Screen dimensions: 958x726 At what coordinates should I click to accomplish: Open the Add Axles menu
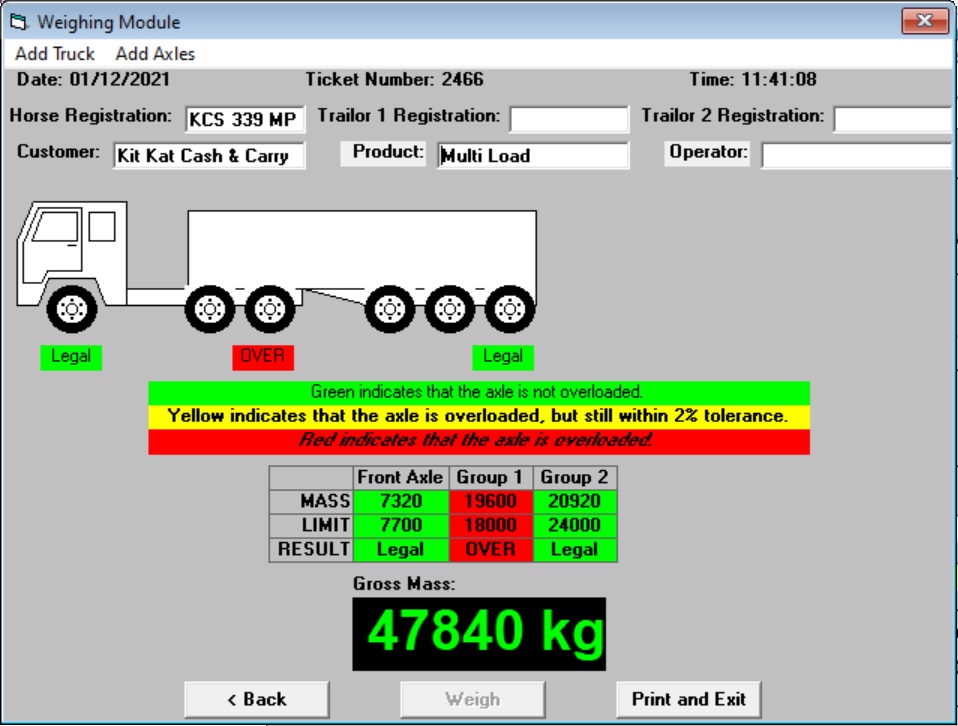pyautogui.click(x=155, y=54)
